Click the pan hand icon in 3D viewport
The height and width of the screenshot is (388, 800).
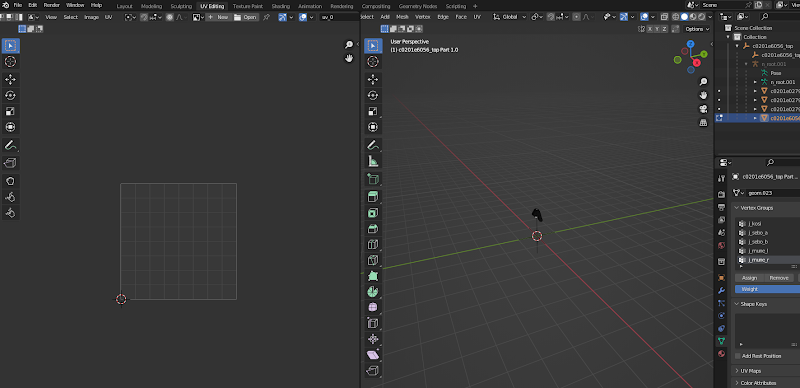click(704, 95)
